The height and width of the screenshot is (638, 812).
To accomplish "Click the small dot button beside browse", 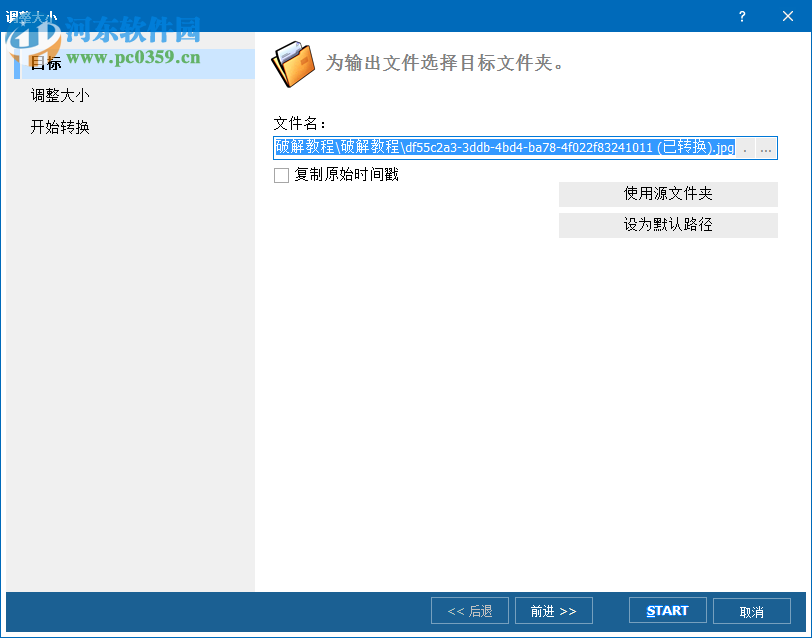I will [744, 147].
